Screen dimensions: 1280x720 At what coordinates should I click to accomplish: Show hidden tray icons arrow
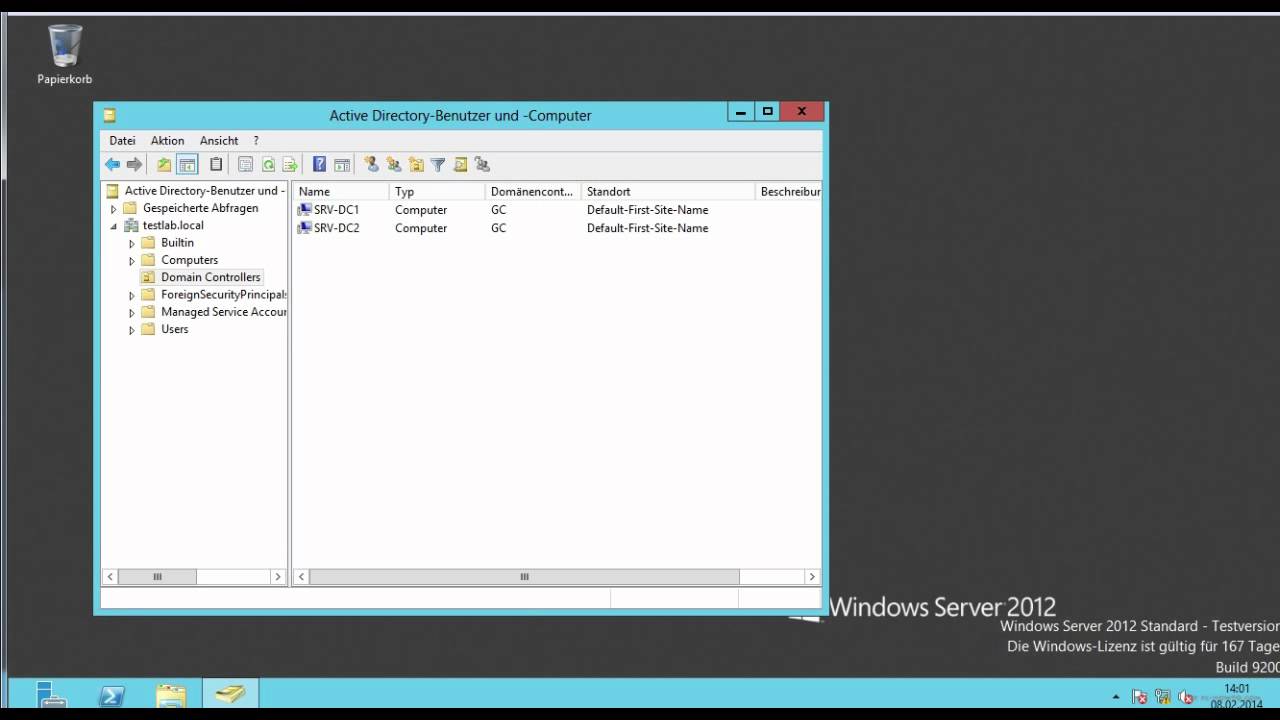point(1116,697)
